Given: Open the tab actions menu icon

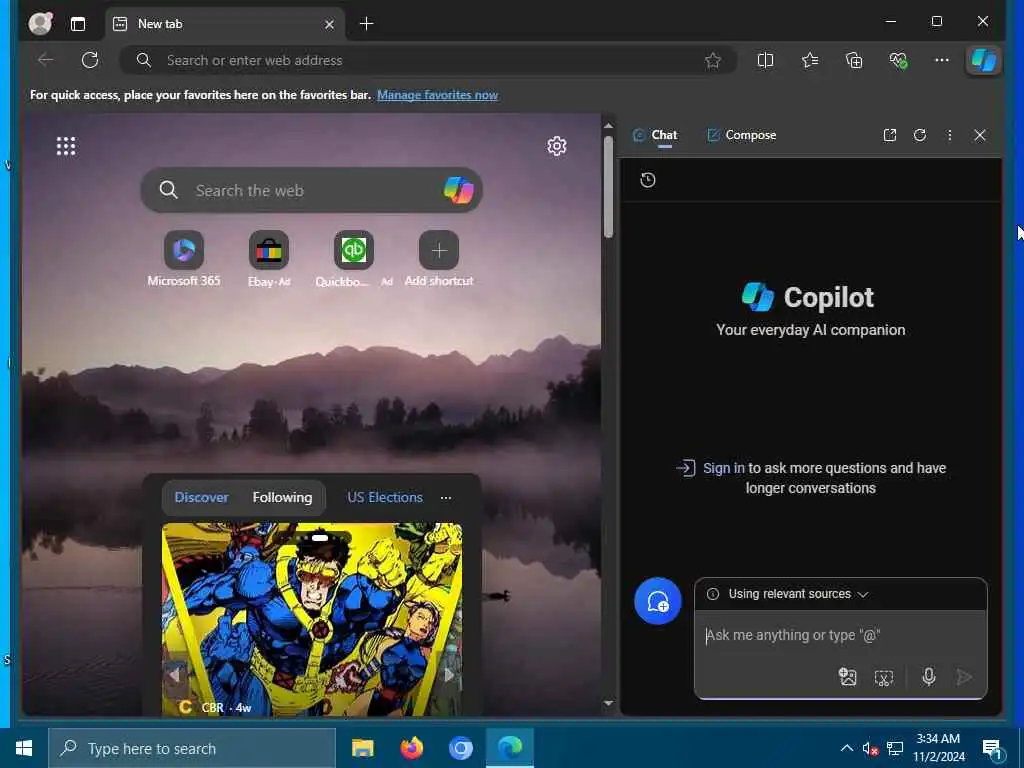Looking at the screenshot, I should click(78, 24).
